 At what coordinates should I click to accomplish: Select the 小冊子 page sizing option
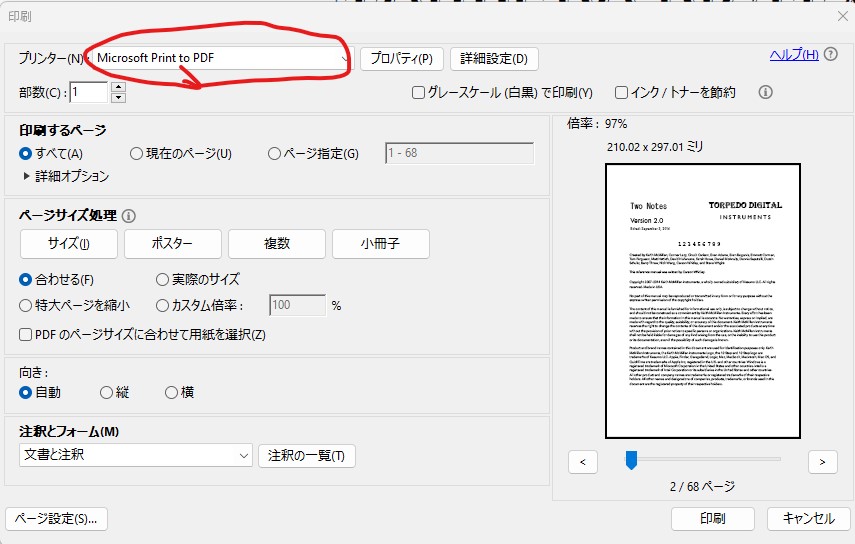pyautogui.click(x=381, y=244)
